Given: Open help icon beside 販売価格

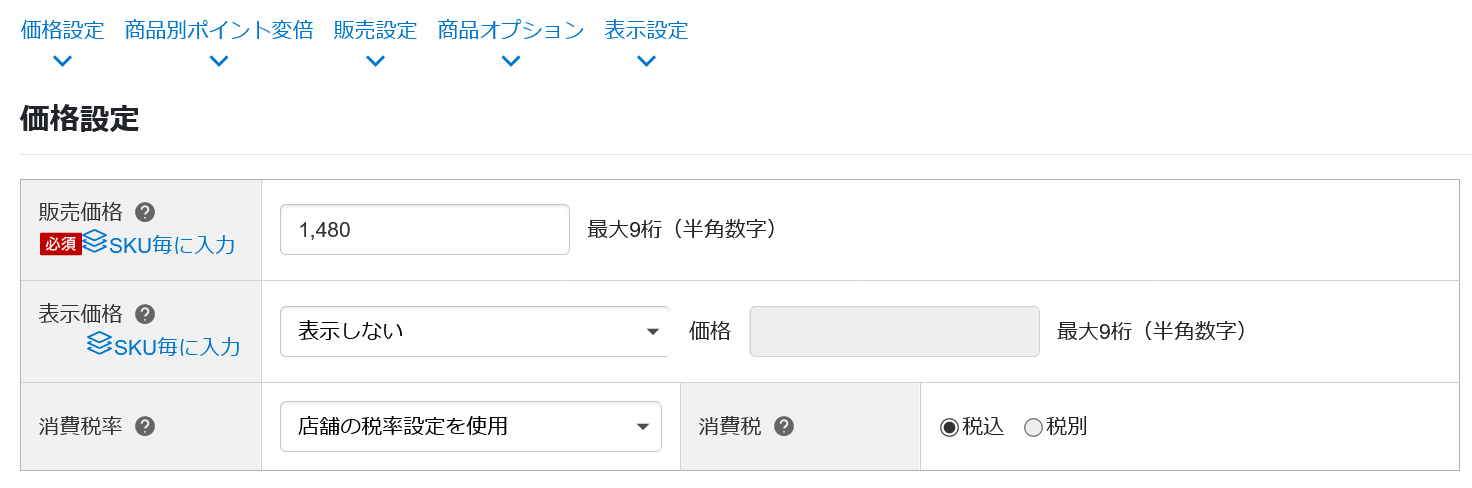Looking at the screenshot, I should point(145,212).
